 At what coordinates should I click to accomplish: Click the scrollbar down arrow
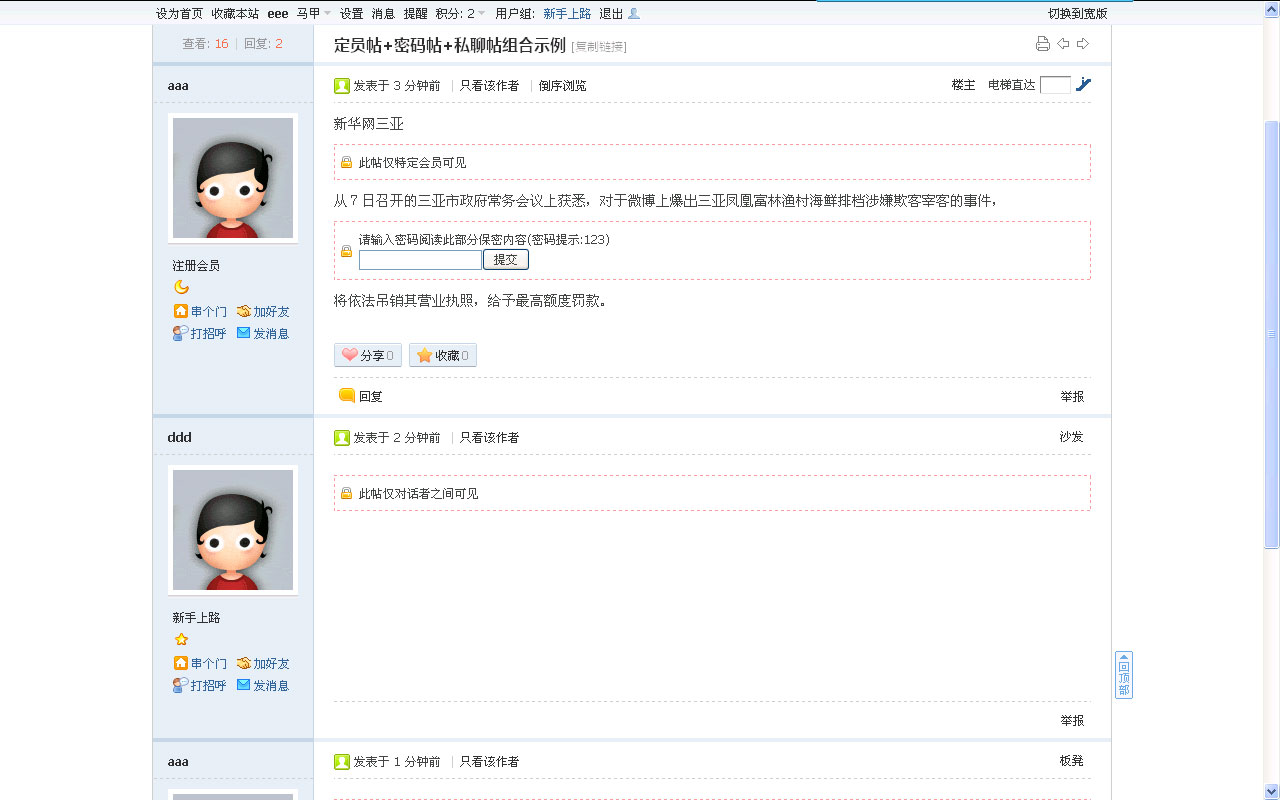(x=1272, y=791)
